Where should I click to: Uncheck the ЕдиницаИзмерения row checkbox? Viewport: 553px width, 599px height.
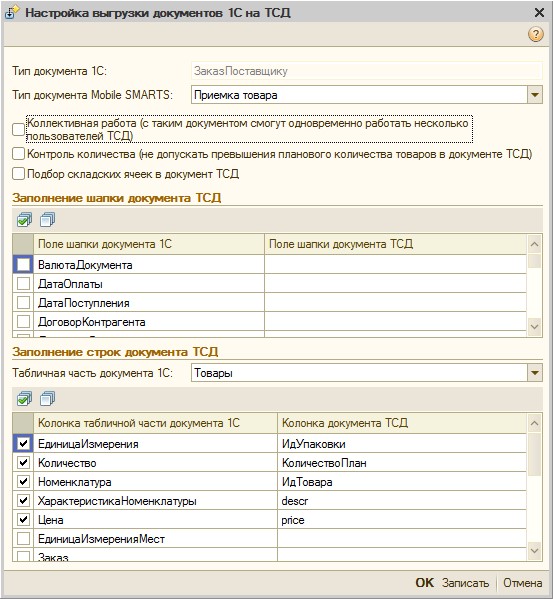(23, 444)
